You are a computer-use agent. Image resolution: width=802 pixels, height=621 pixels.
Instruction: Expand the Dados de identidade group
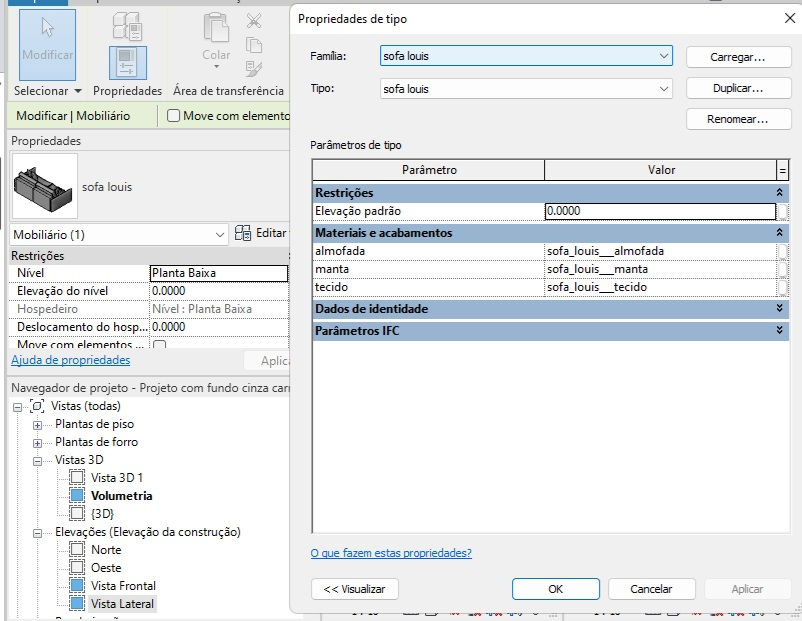pyautogui.click(x=779, y=308)
